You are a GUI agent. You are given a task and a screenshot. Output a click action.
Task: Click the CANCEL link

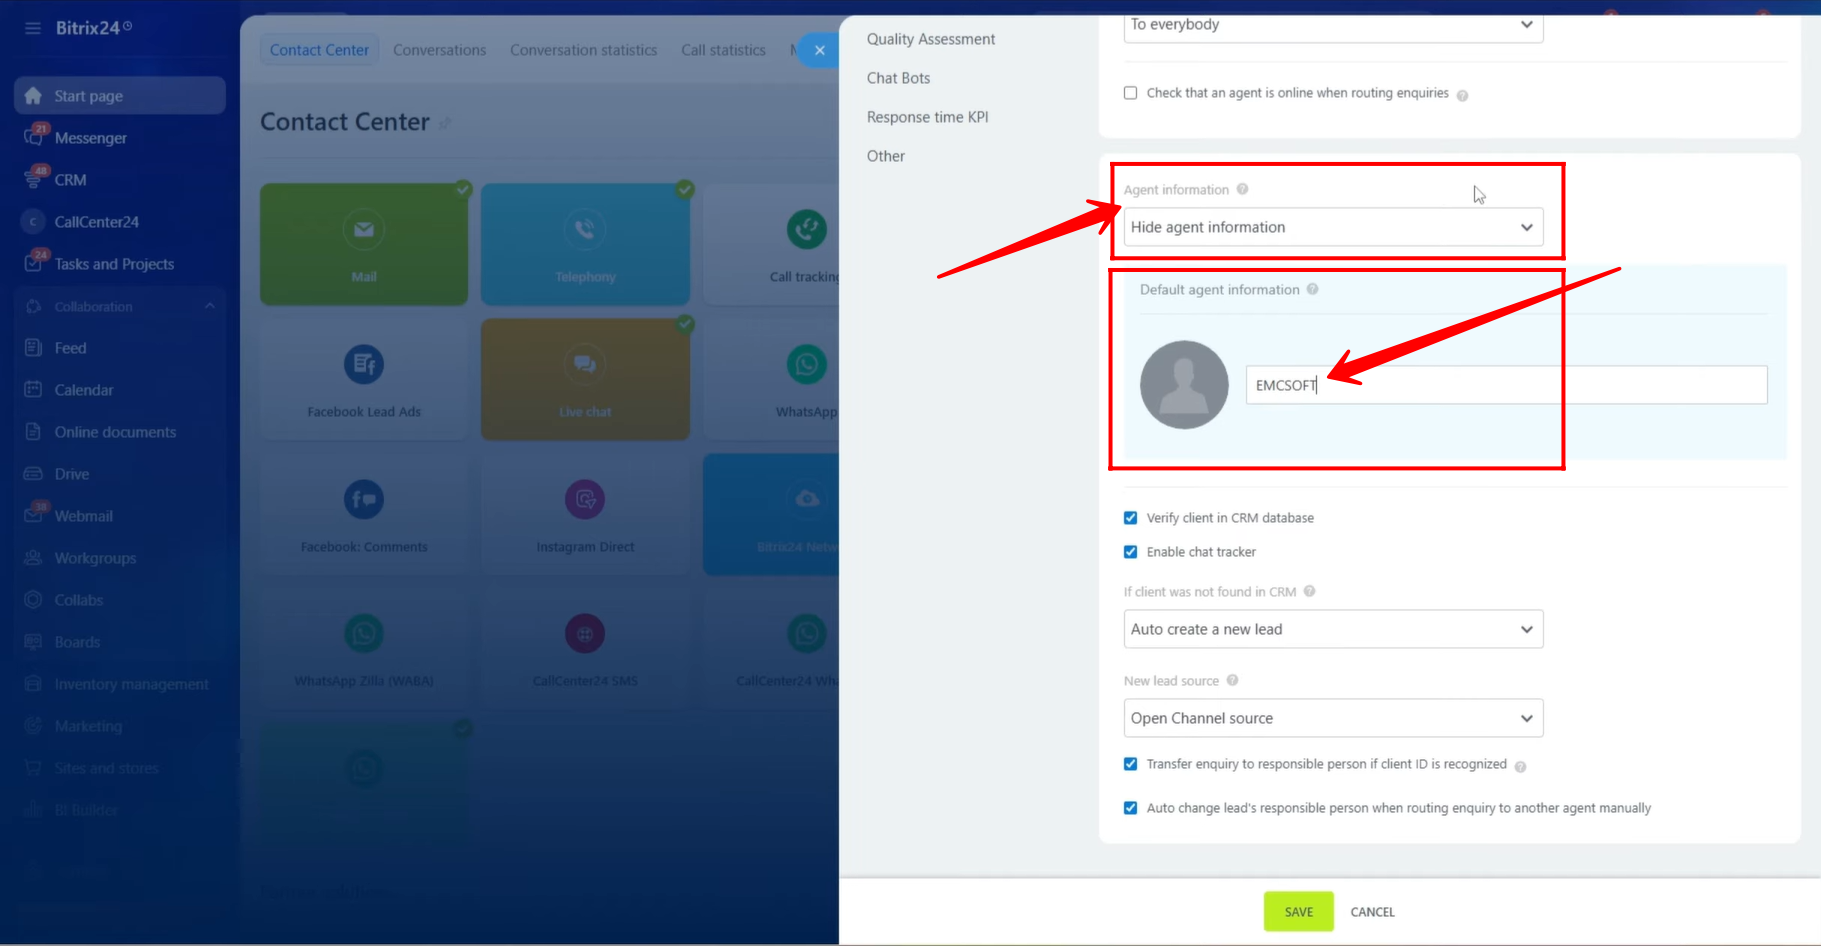[1372, 912]
